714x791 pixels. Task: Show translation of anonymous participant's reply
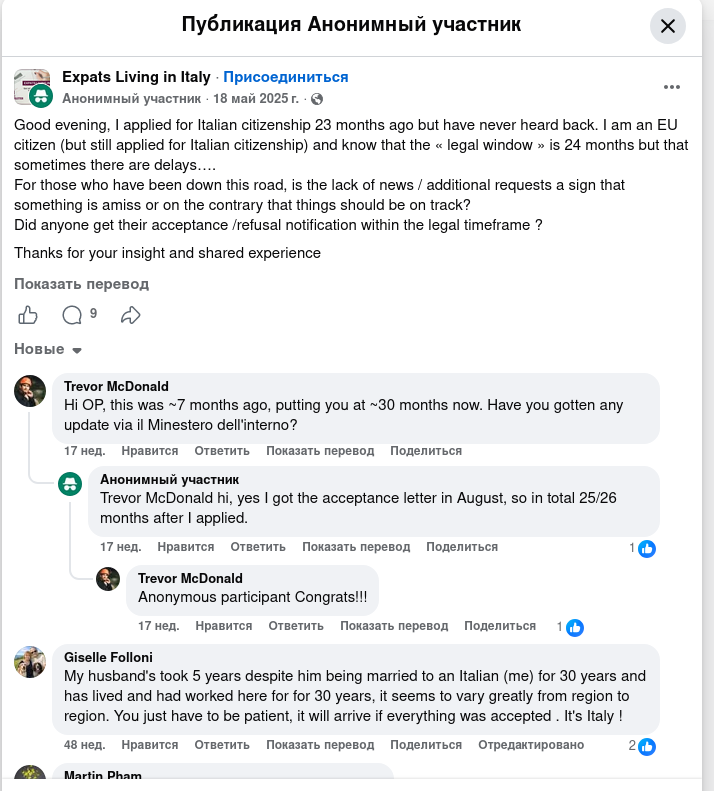356,547
